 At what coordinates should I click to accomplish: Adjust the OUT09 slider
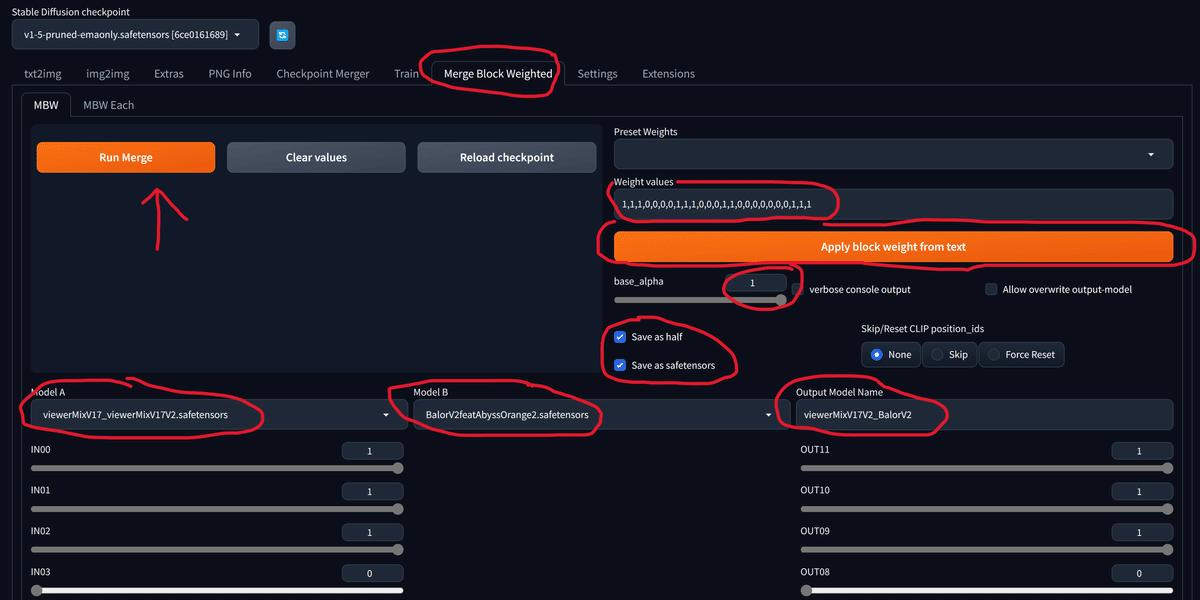click(987, 549)
